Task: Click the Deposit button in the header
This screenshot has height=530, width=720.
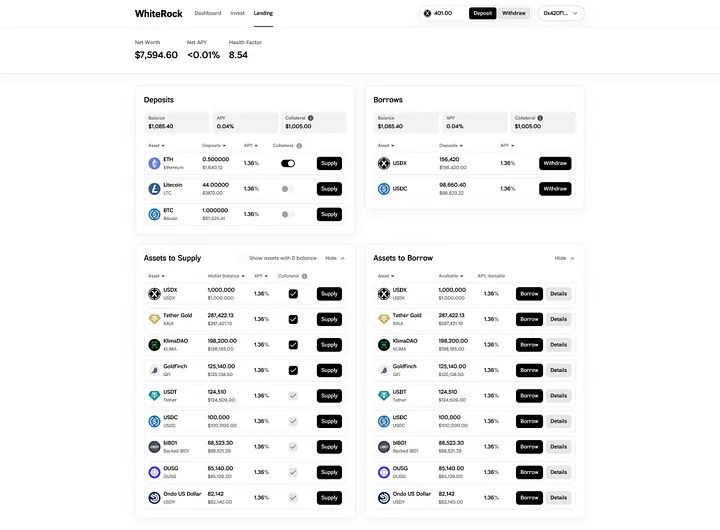Action: 483,13
